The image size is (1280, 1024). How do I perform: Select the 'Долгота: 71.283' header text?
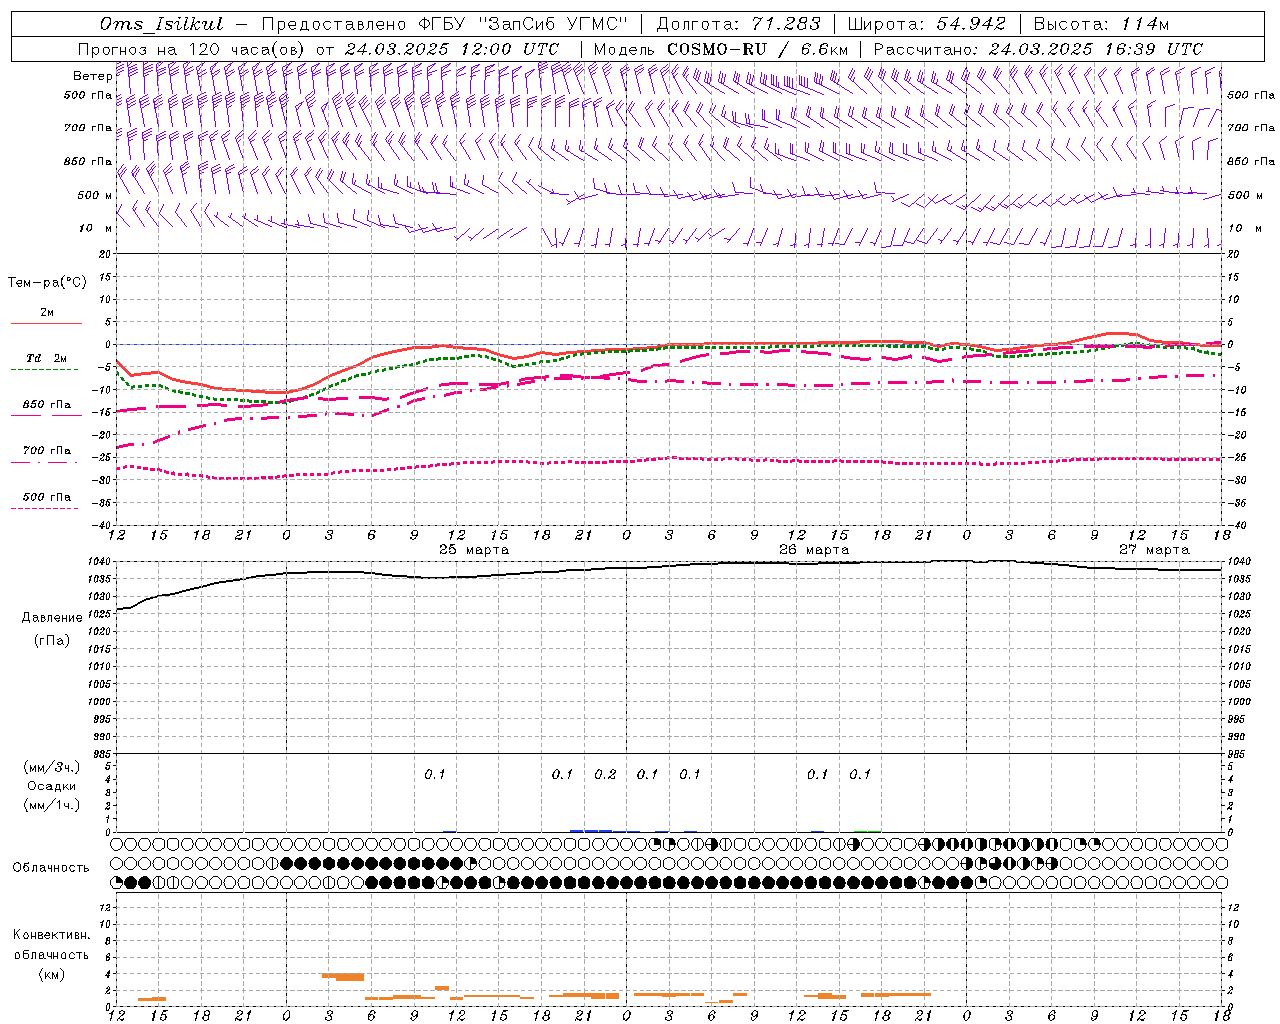(738, 24)
